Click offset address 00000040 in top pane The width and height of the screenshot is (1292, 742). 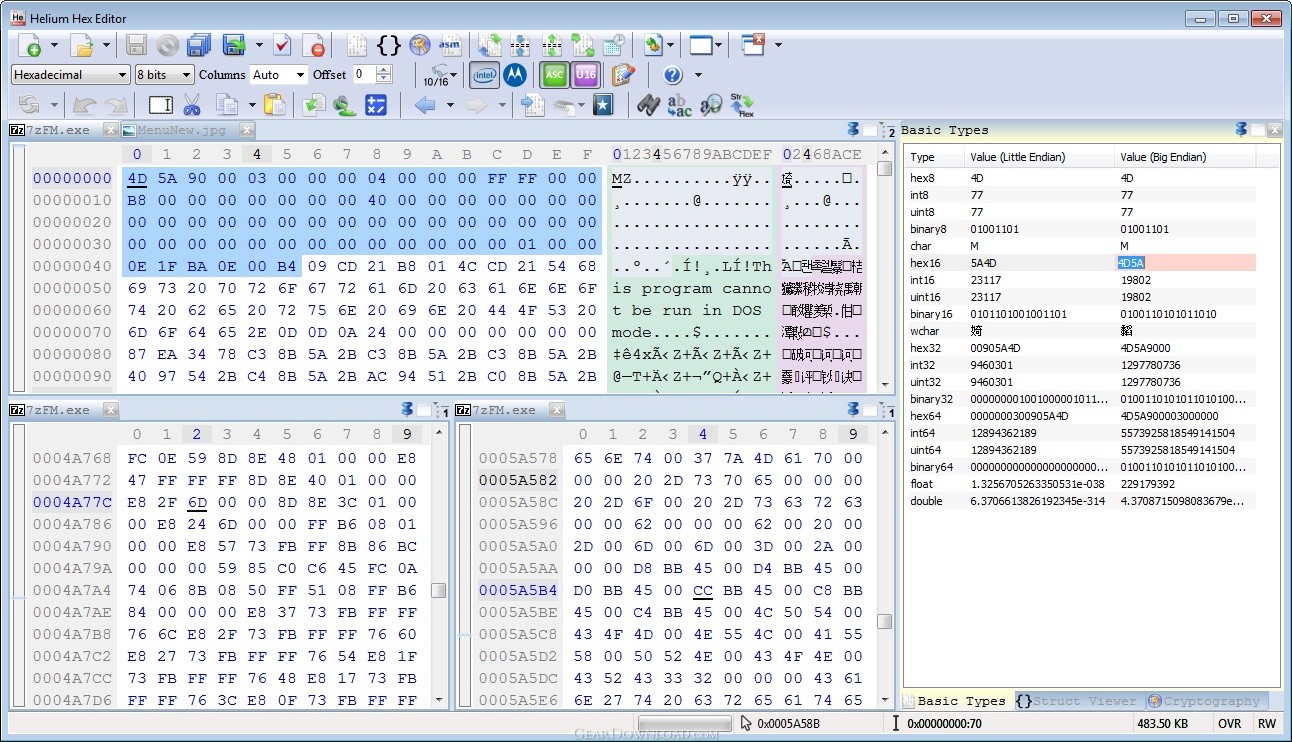click(72, 266)
